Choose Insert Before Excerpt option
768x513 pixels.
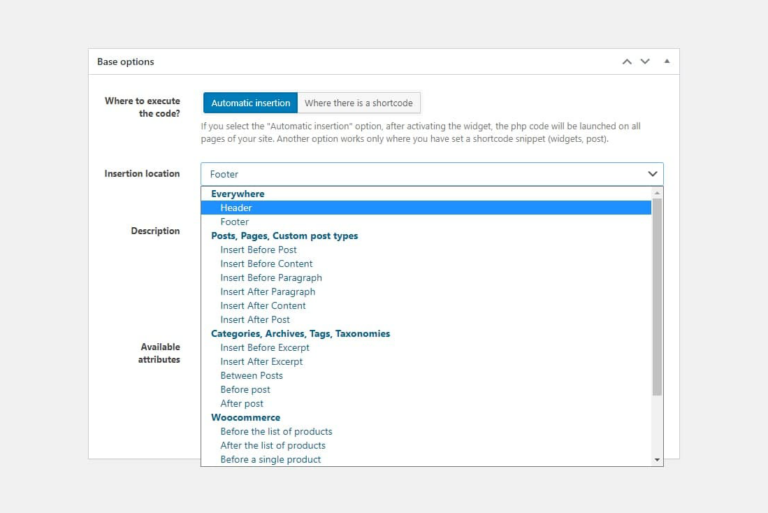coord(265,348)
